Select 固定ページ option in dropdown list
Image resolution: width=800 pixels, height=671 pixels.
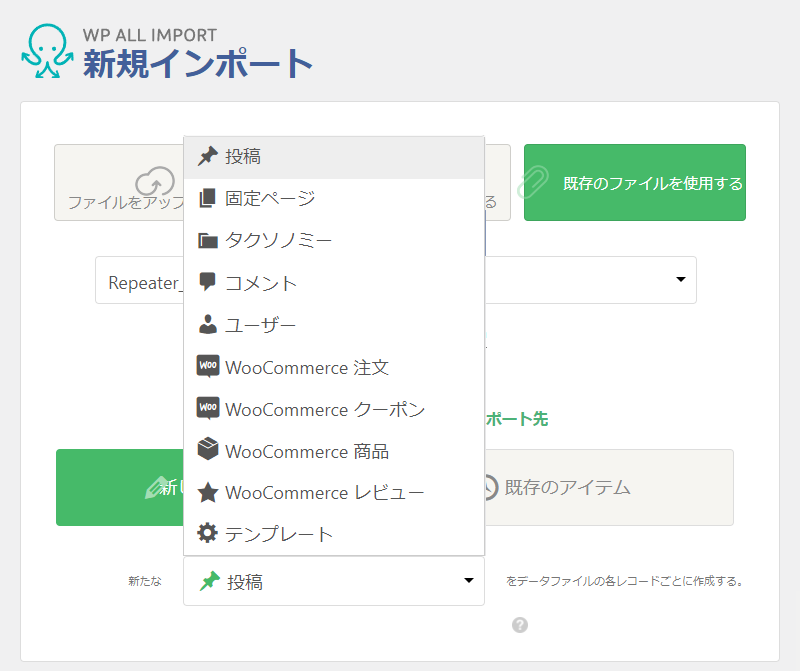334,198
